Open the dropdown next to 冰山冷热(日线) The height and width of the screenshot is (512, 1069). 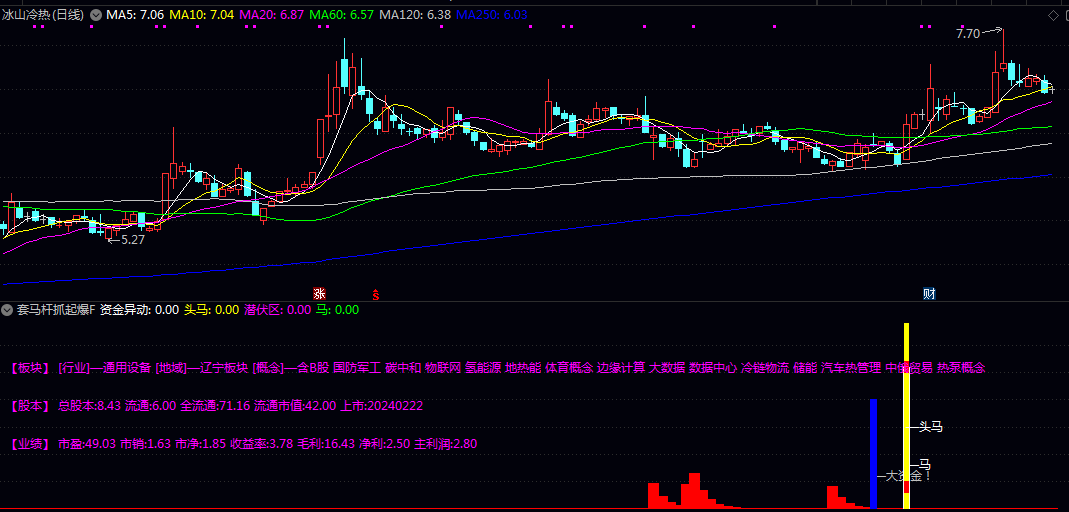95,15
